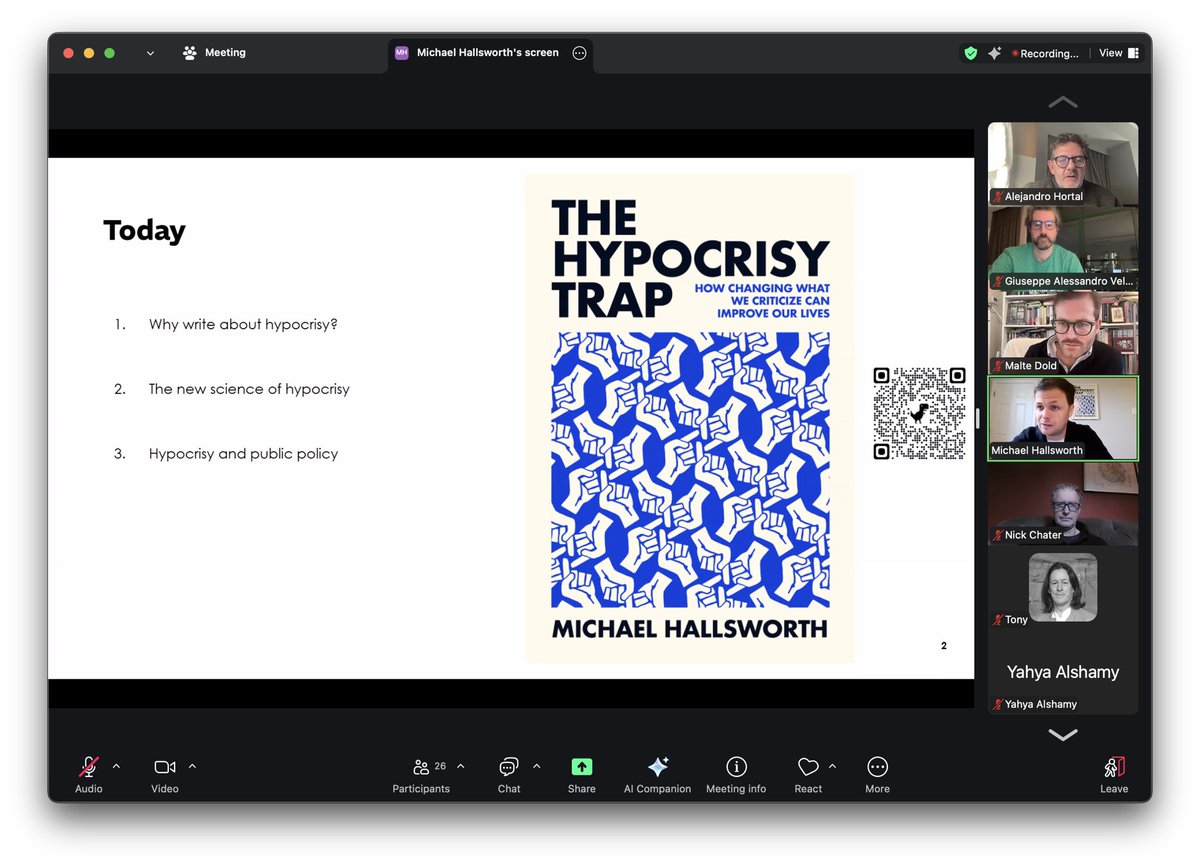Click the red Leave button
The image size is (1200, 866).
click(x=1113, y=770)
